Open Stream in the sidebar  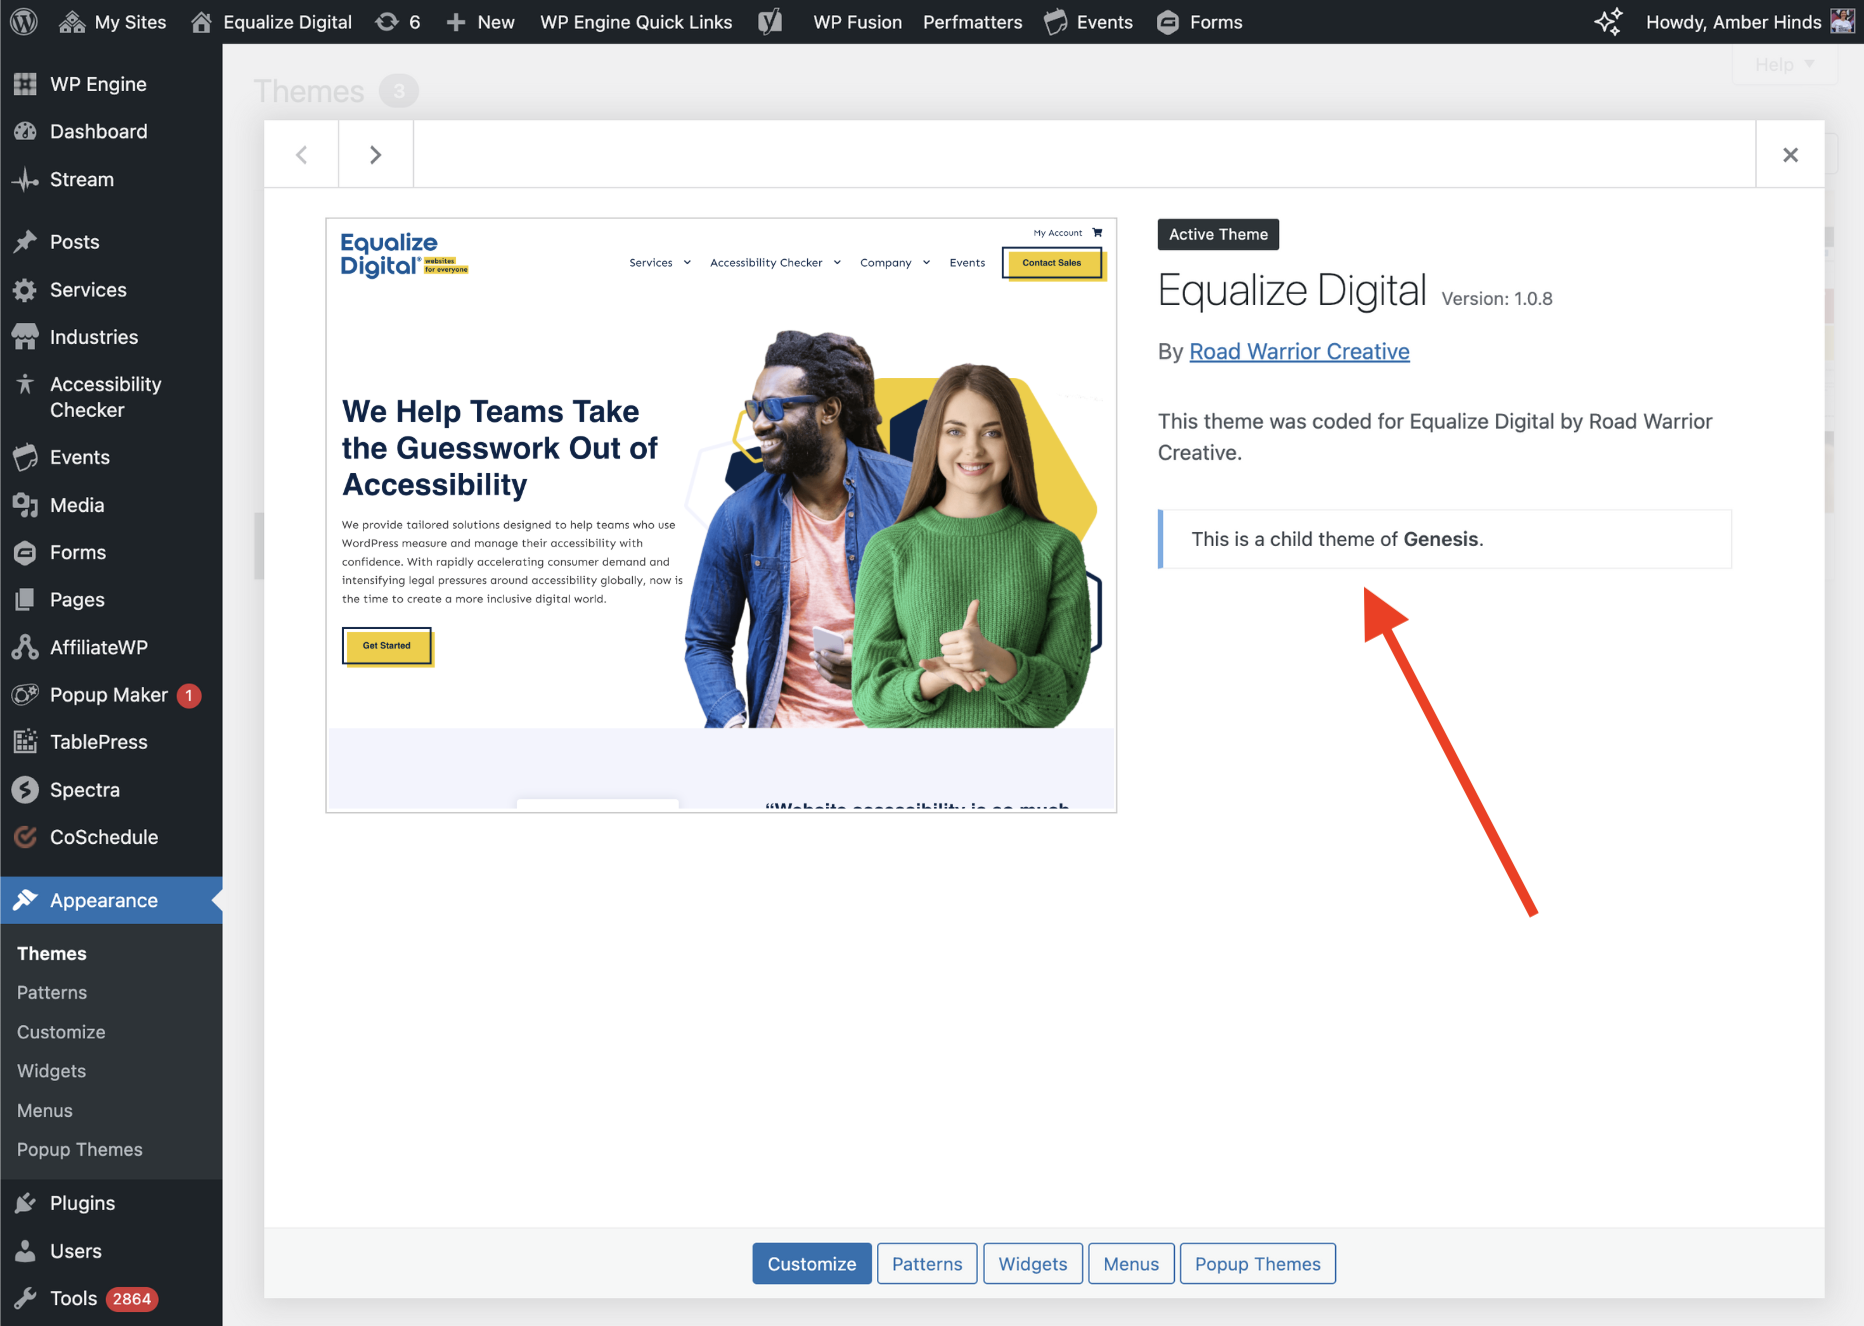pyautogui.click(x=111, y=179)
